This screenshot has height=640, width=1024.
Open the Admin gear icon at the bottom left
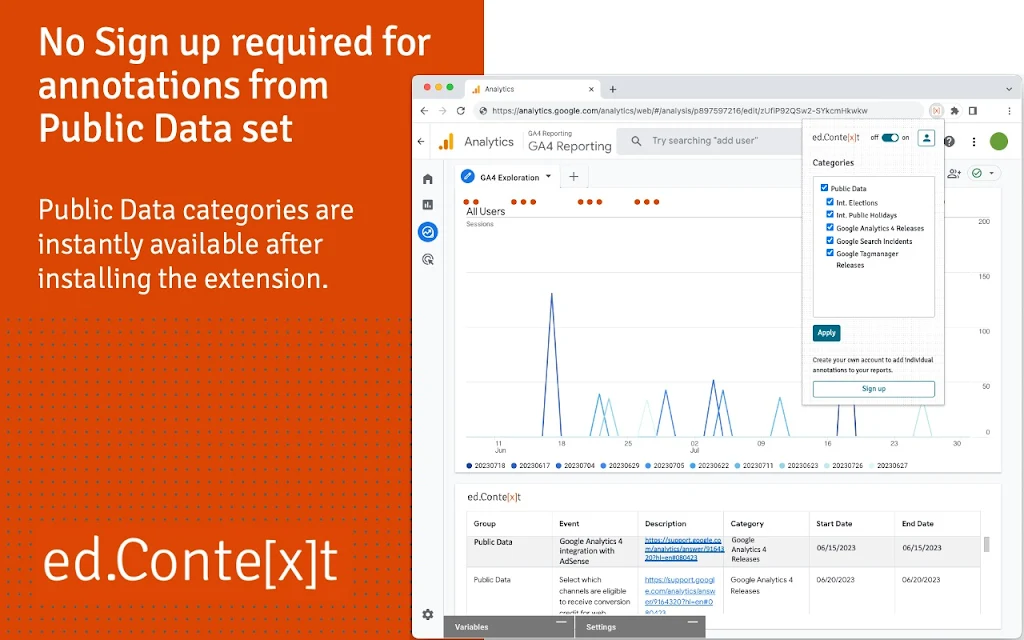click(x=428, y=615)
